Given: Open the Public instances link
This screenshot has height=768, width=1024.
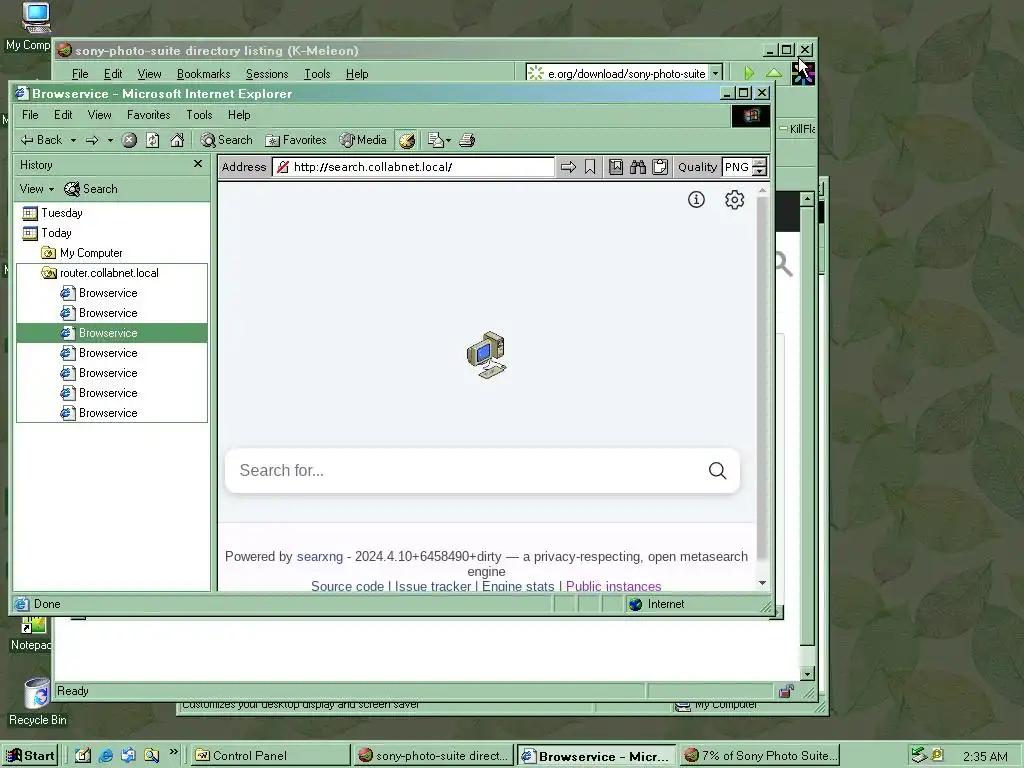Looking at the screenshot, I should point(613,586).
